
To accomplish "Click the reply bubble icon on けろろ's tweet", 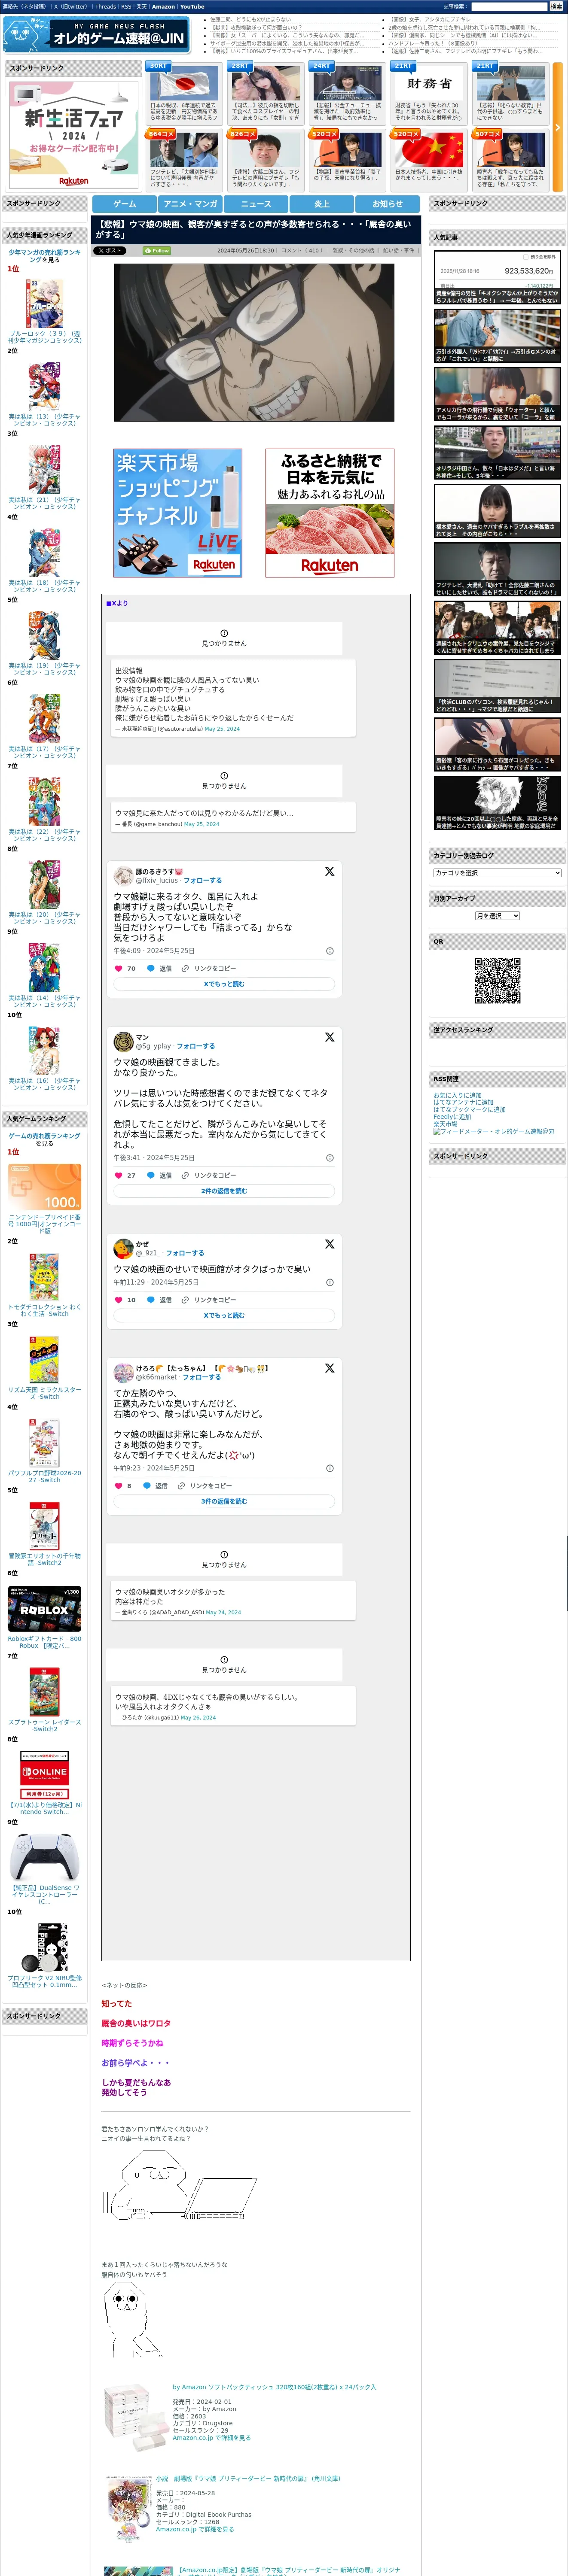I will [x=147, y=1486].
